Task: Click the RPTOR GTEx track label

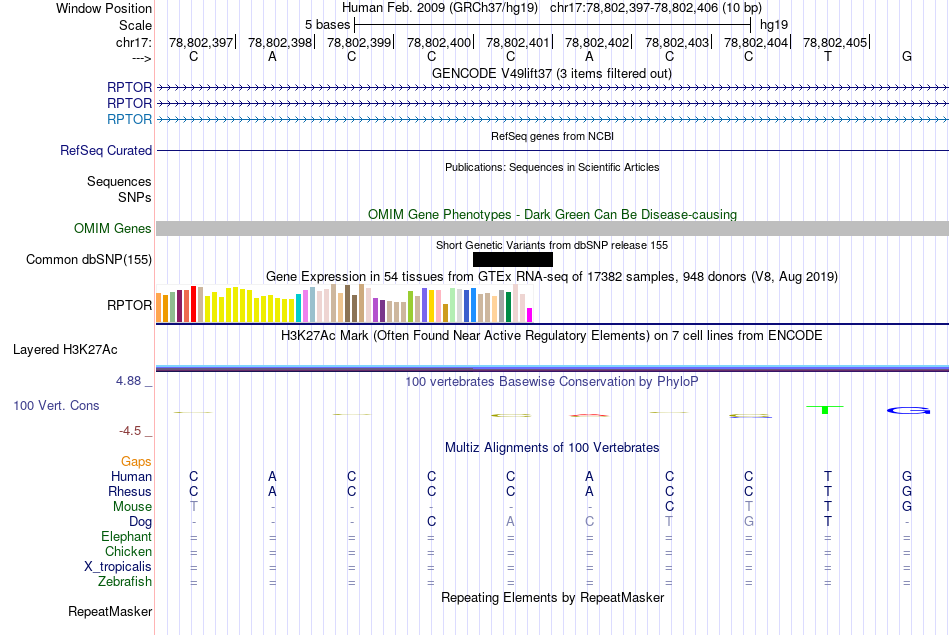Action: click(x=129, y=305)
